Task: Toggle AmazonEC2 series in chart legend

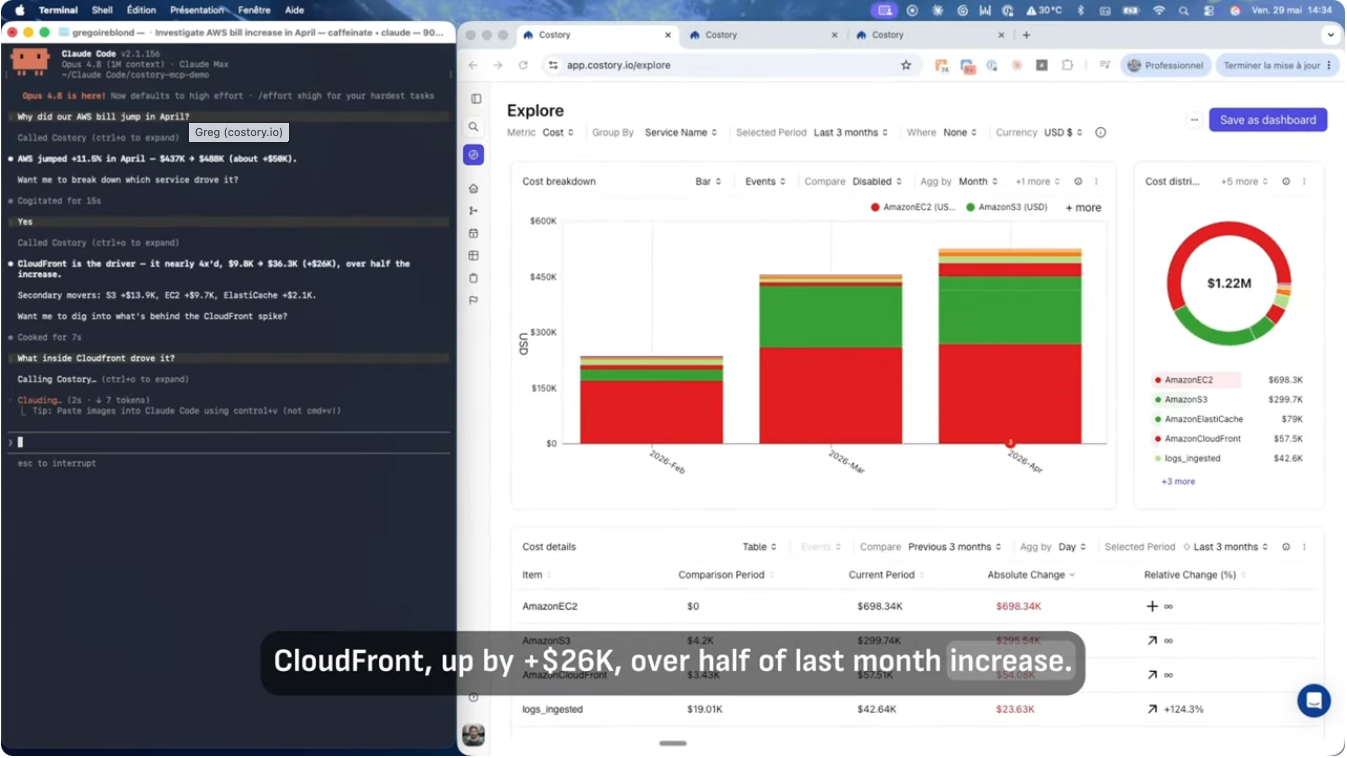Action: tap(913, 207)
